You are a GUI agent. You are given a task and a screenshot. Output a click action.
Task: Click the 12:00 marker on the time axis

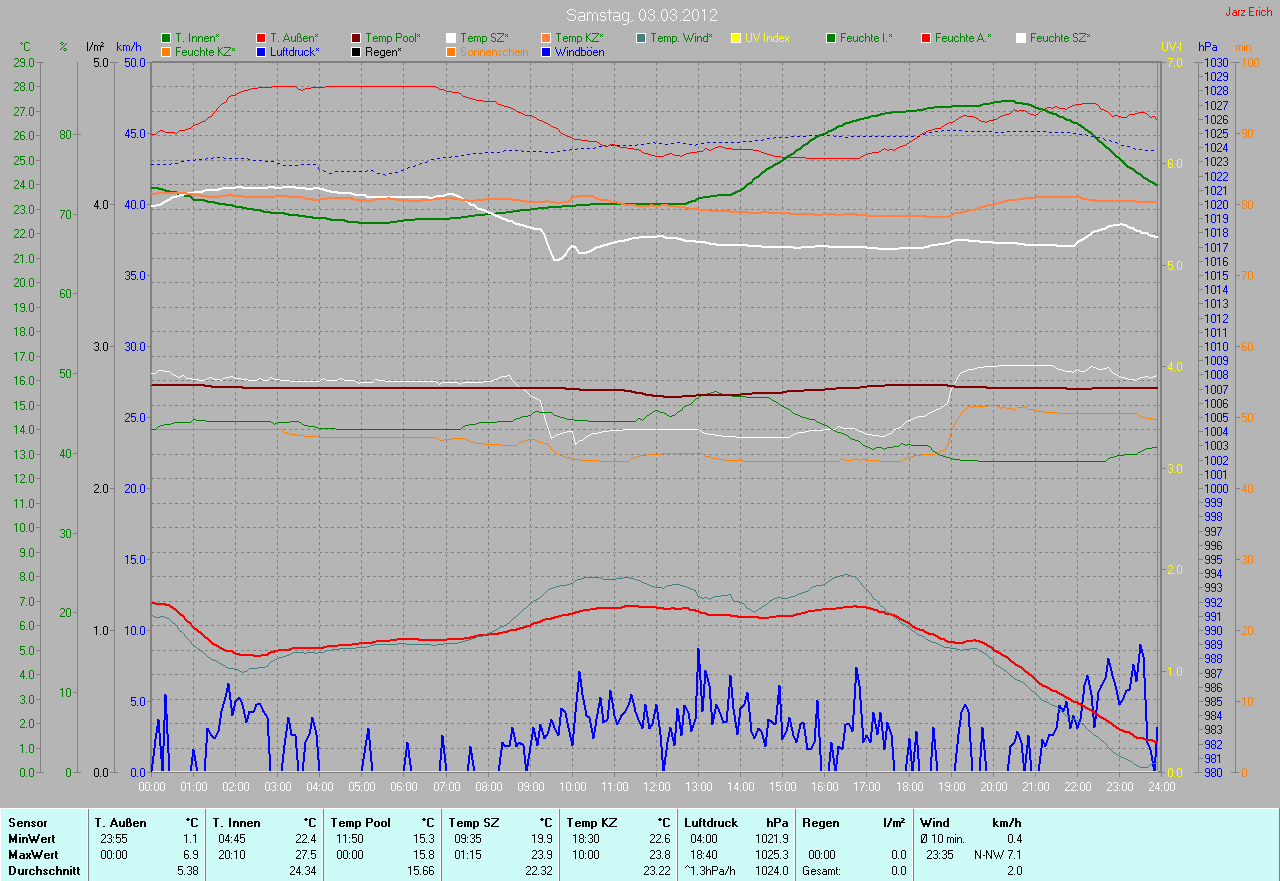[x=656, y=787]
